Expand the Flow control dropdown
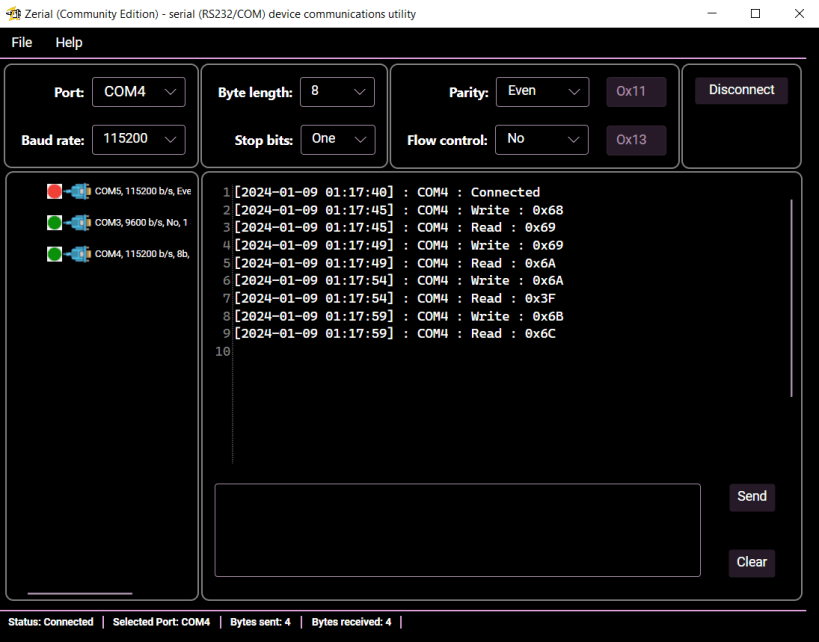819x642 pixels. [542, 139]
